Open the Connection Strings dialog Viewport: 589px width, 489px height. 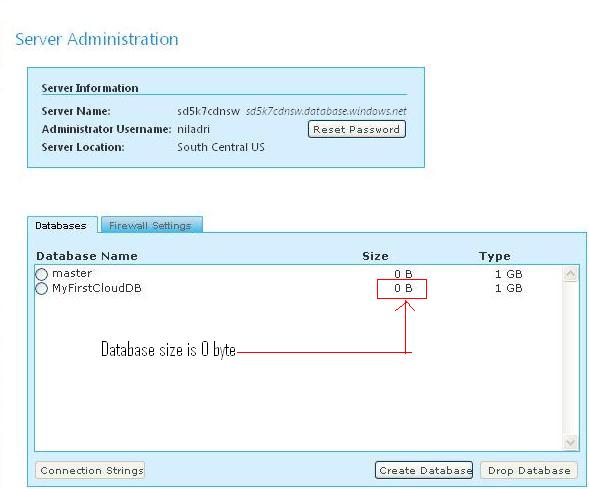90,470
